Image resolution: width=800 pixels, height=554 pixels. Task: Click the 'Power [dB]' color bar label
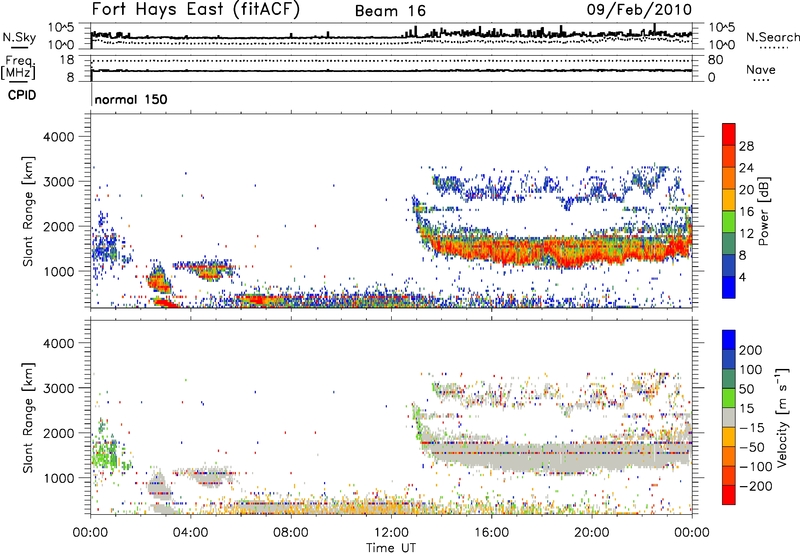tap(764, 211)
